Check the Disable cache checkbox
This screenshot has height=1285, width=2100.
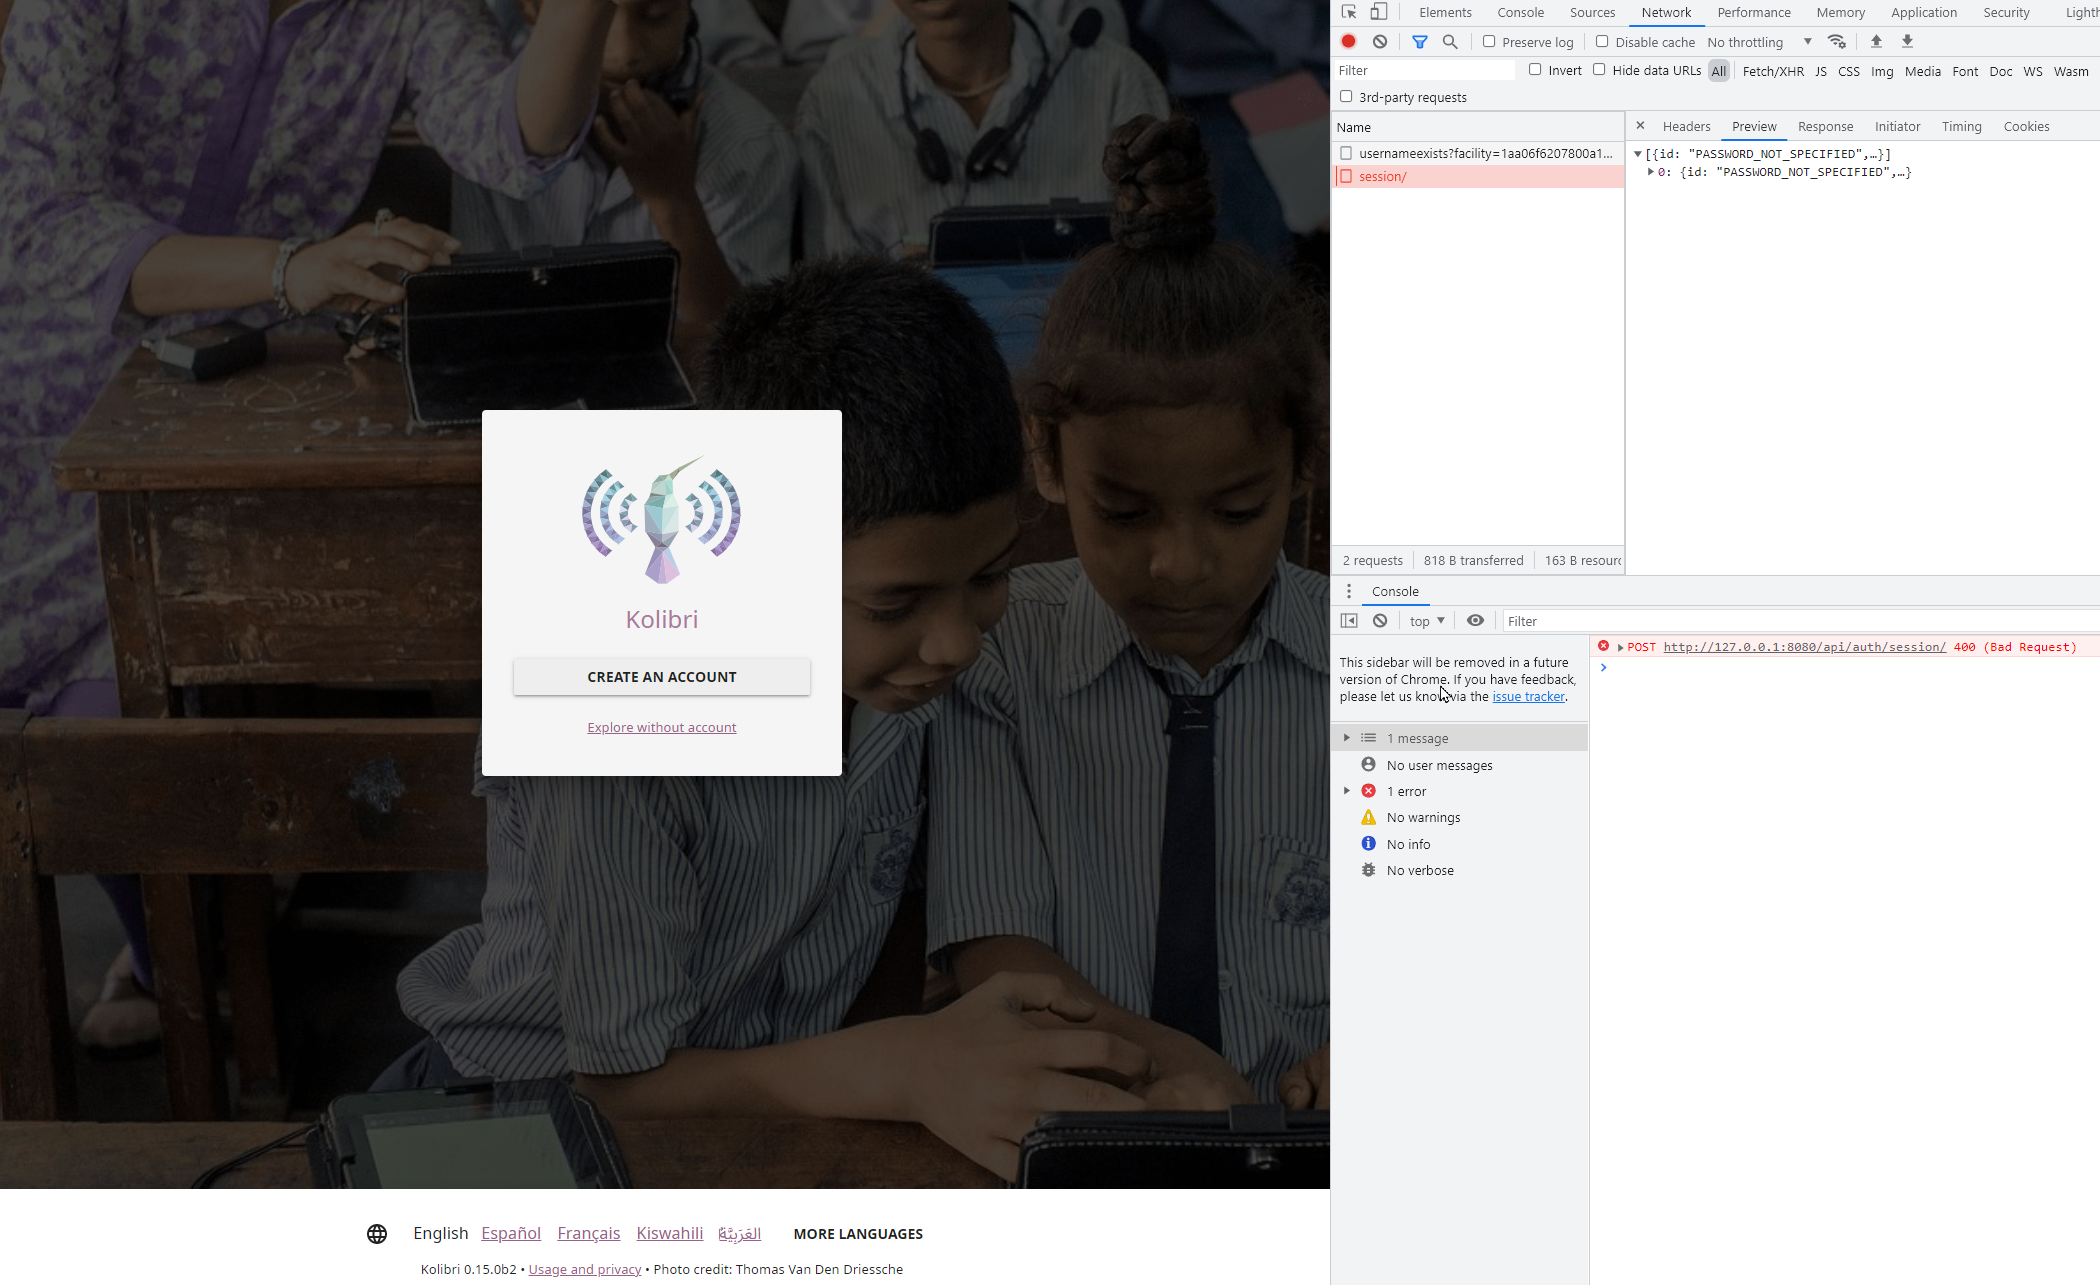tap(1602, 42)
